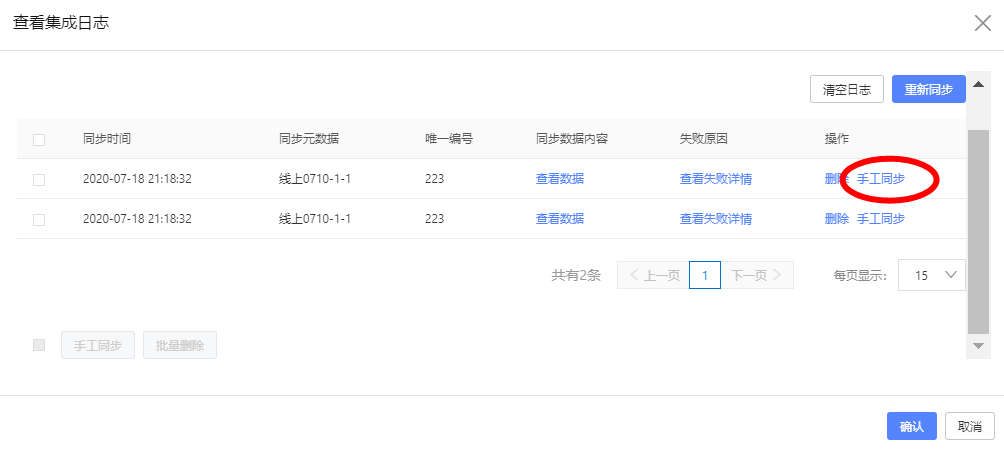
Task: Click the vertical scrollbar thumb
Action: [978, 231]
